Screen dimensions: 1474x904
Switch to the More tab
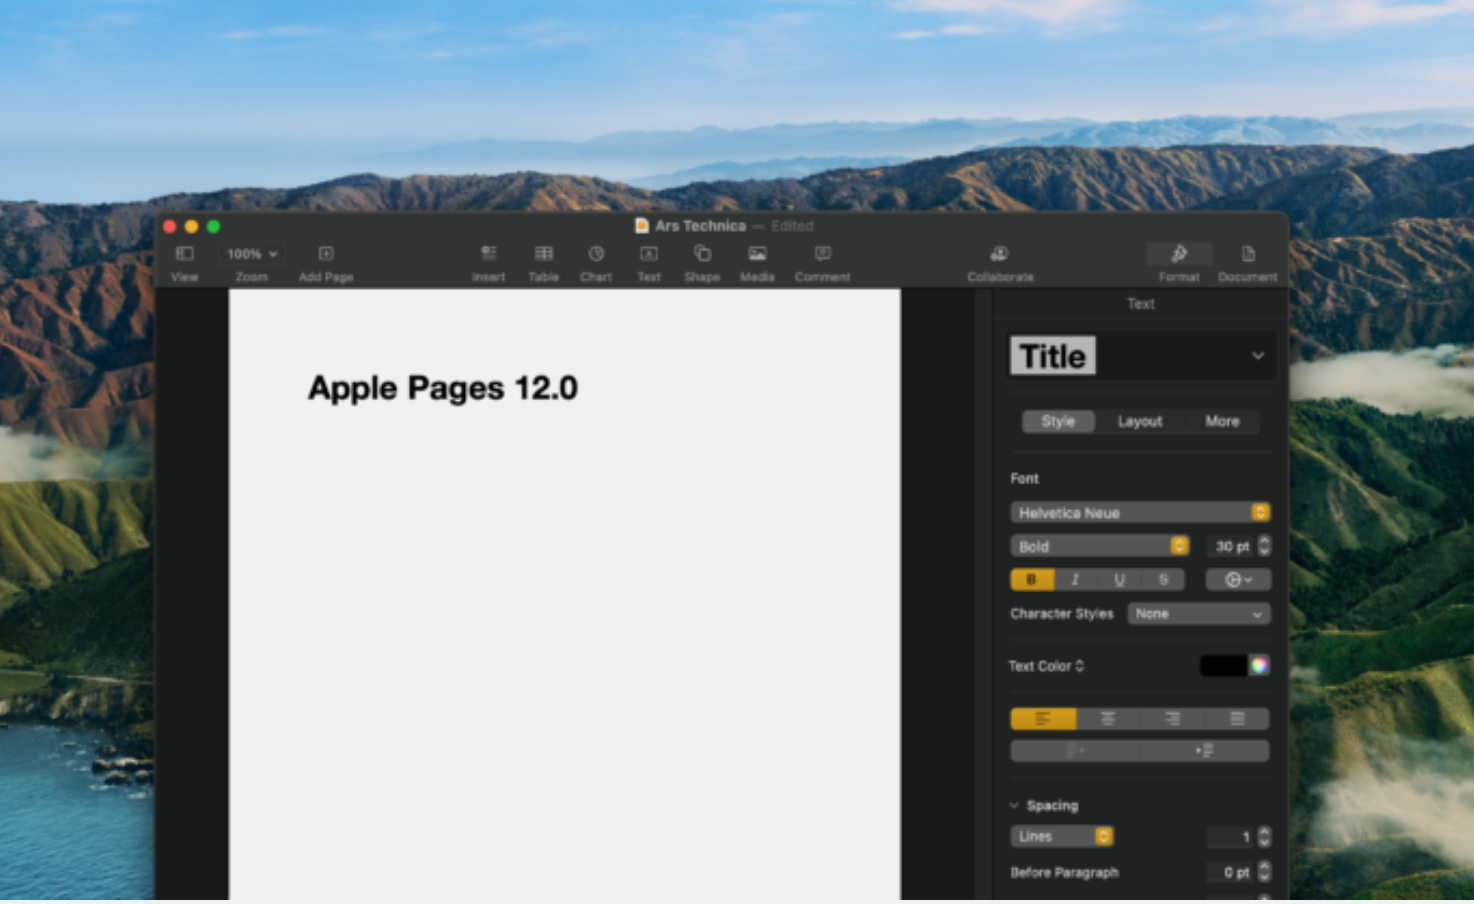click(1222, 422)
